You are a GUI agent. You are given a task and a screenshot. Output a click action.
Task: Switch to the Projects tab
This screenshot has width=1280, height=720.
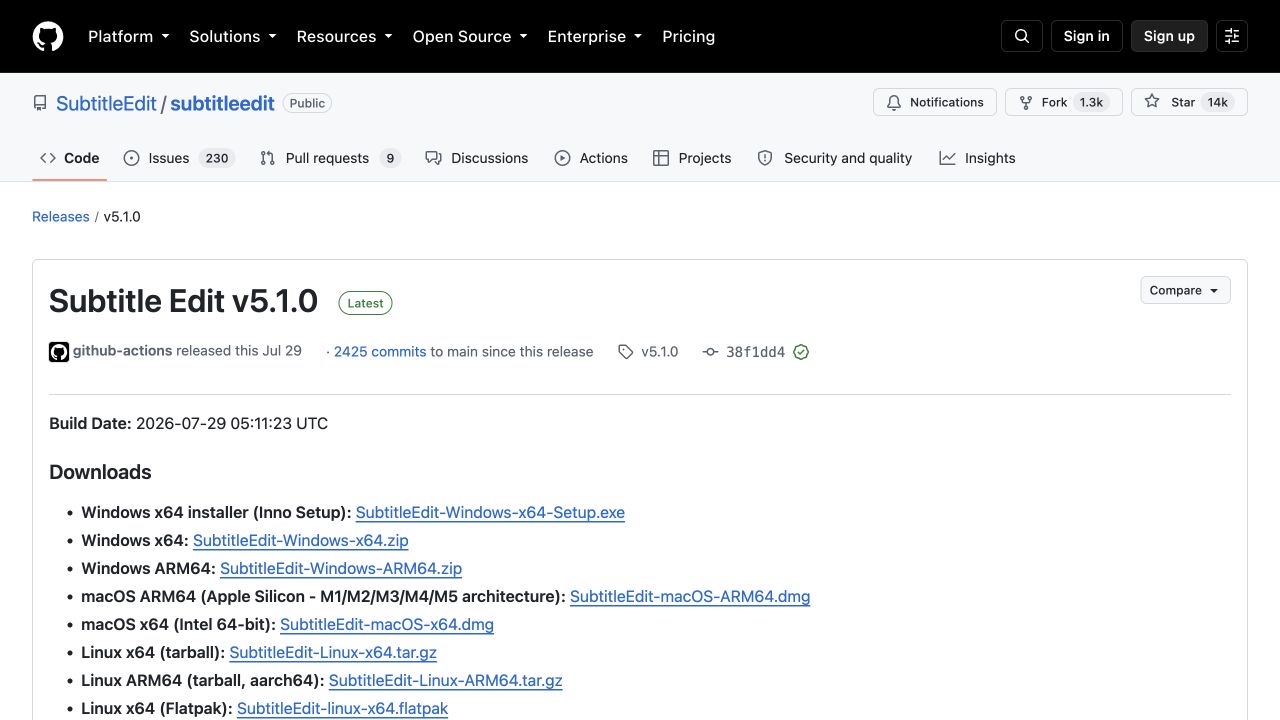[692, 158]
